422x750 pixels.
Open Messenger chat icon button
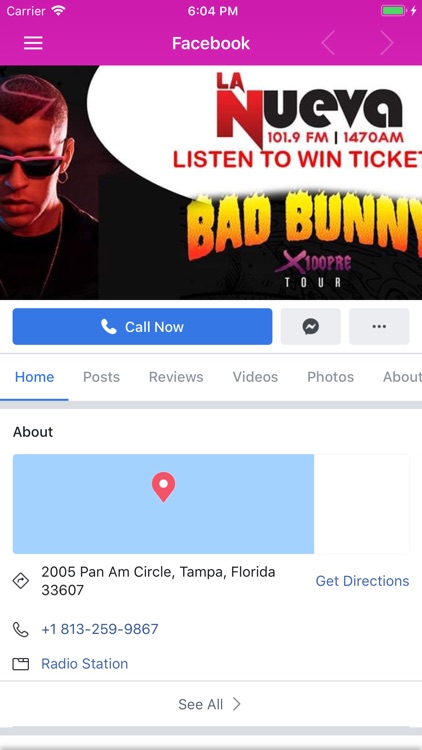click(311, 327)
